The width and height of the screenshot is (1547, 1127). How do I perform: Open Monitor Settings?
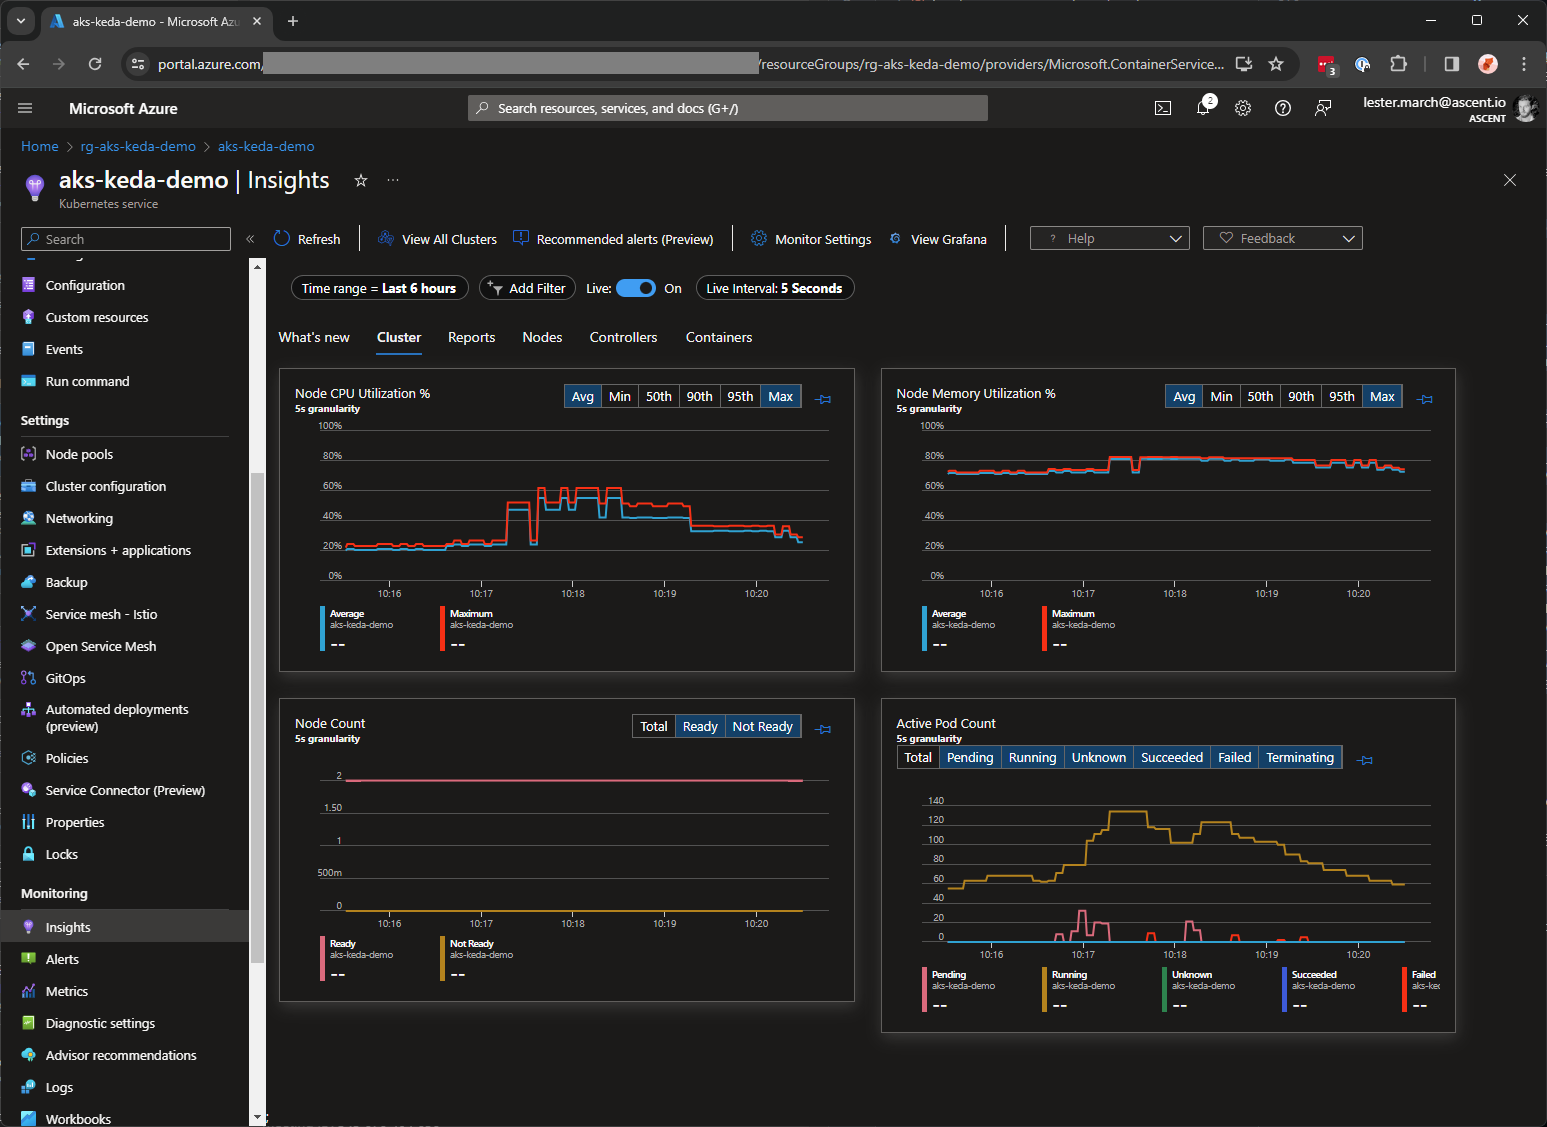pyautogui.click(x=811, y=239)
